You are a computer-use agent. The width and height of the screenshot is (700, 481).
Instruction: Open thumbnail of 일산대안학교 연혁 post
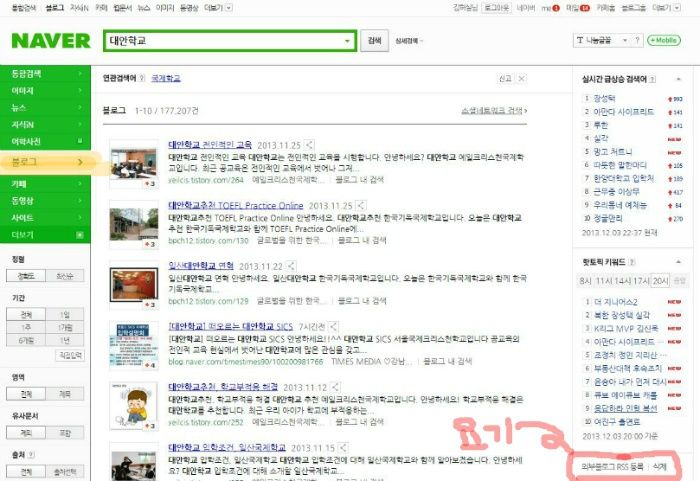tap(133, 285)
